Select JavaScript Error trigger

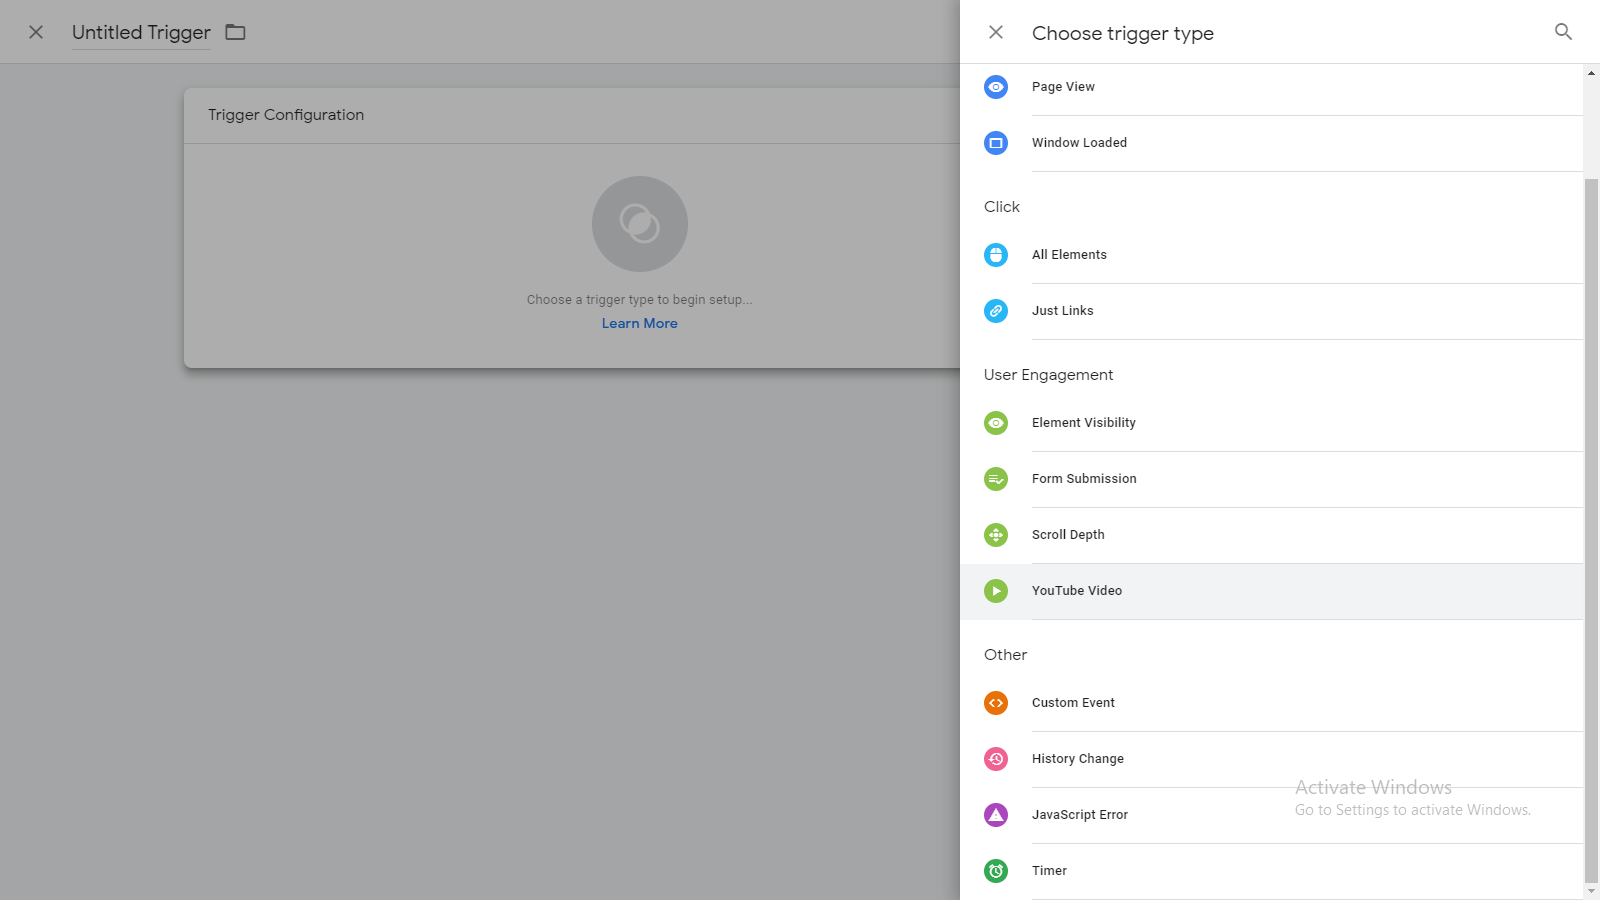click(x=1272, y=815)
